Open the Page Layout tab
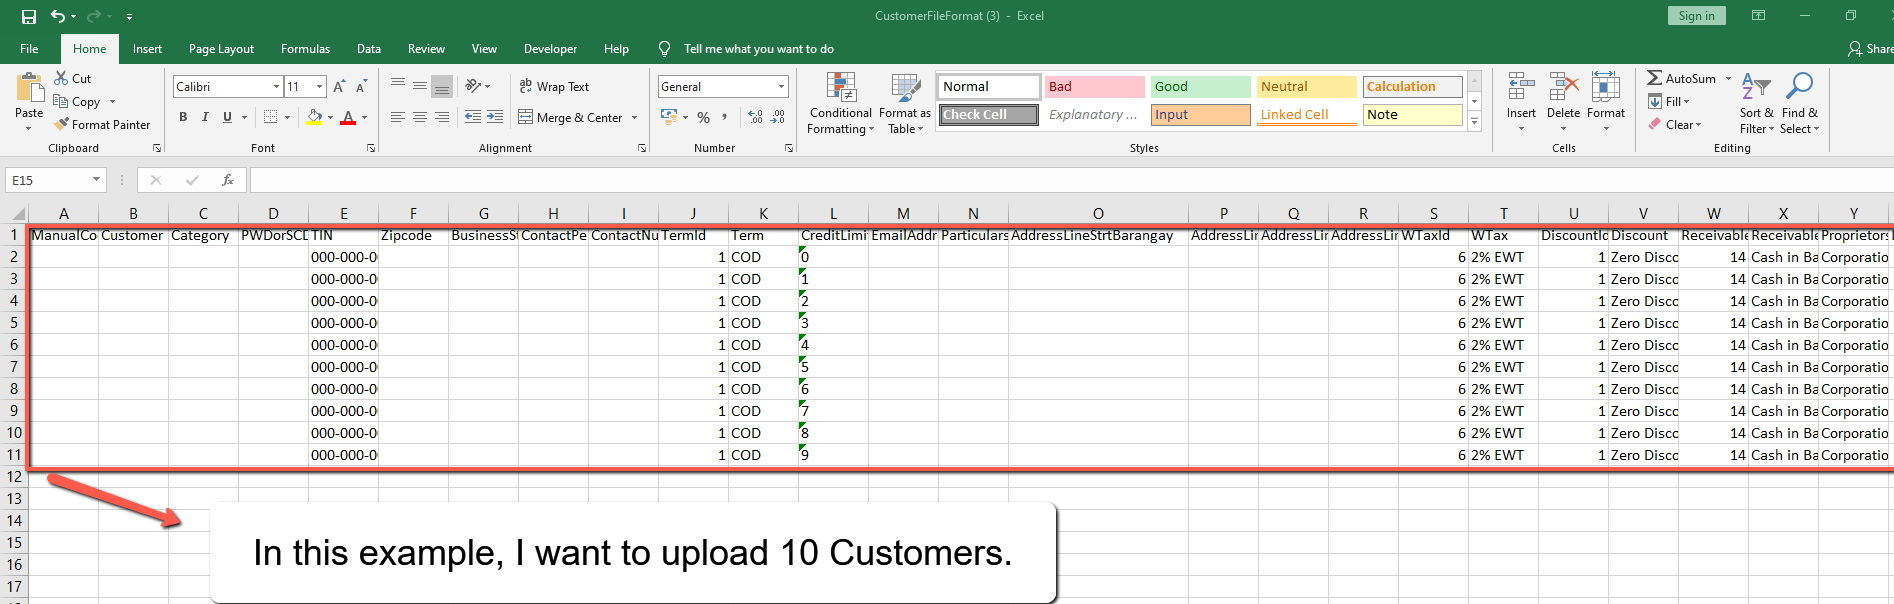 (x=221, y=49)
